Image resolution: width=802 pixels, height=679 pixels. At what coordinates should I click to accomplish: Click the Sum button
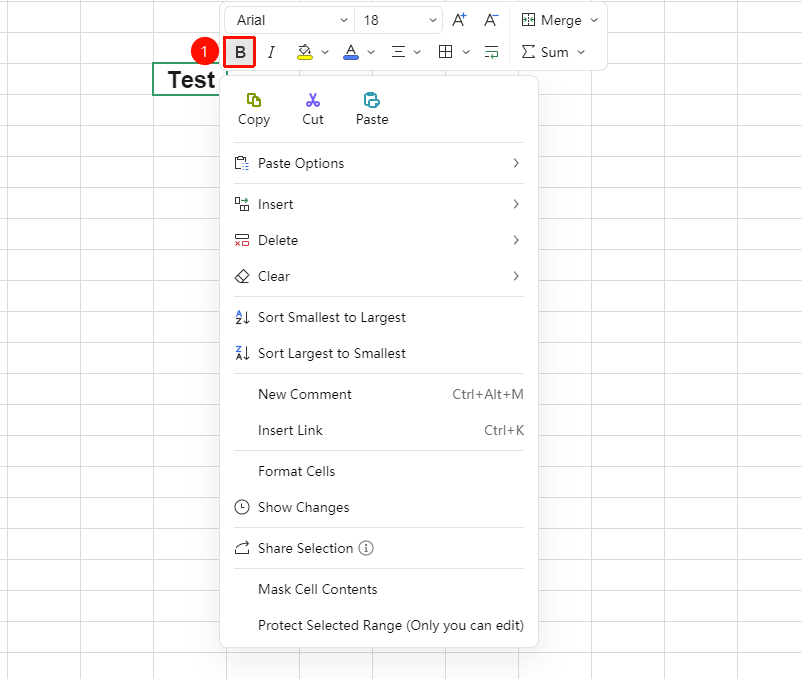click(x=545, y=52)
